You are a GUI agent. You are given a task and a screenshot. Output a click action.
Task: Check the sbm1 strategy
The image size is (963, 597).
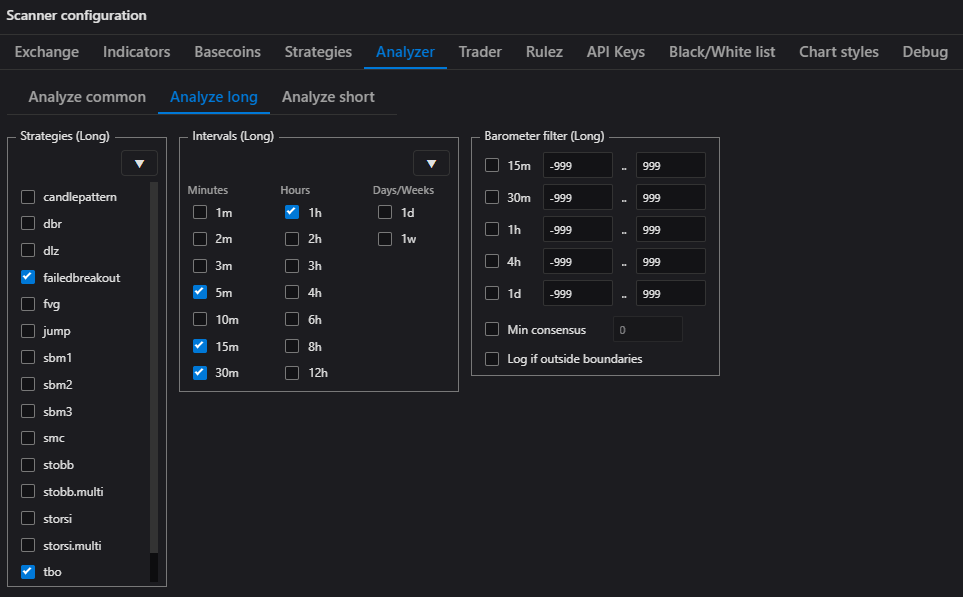point(28,357)
